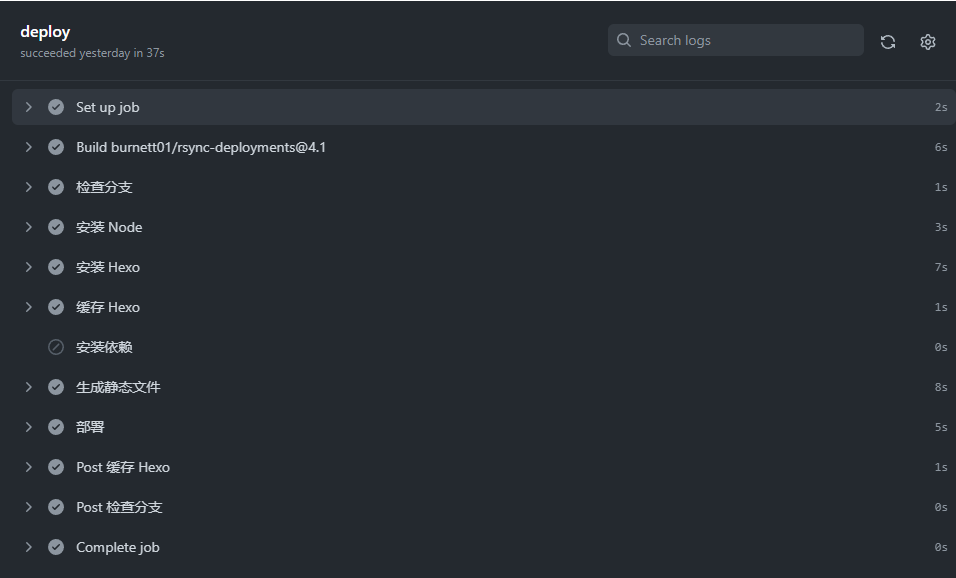Click the refresh logs icon
This screenshot has width=956, height=578.
[888, 41]
